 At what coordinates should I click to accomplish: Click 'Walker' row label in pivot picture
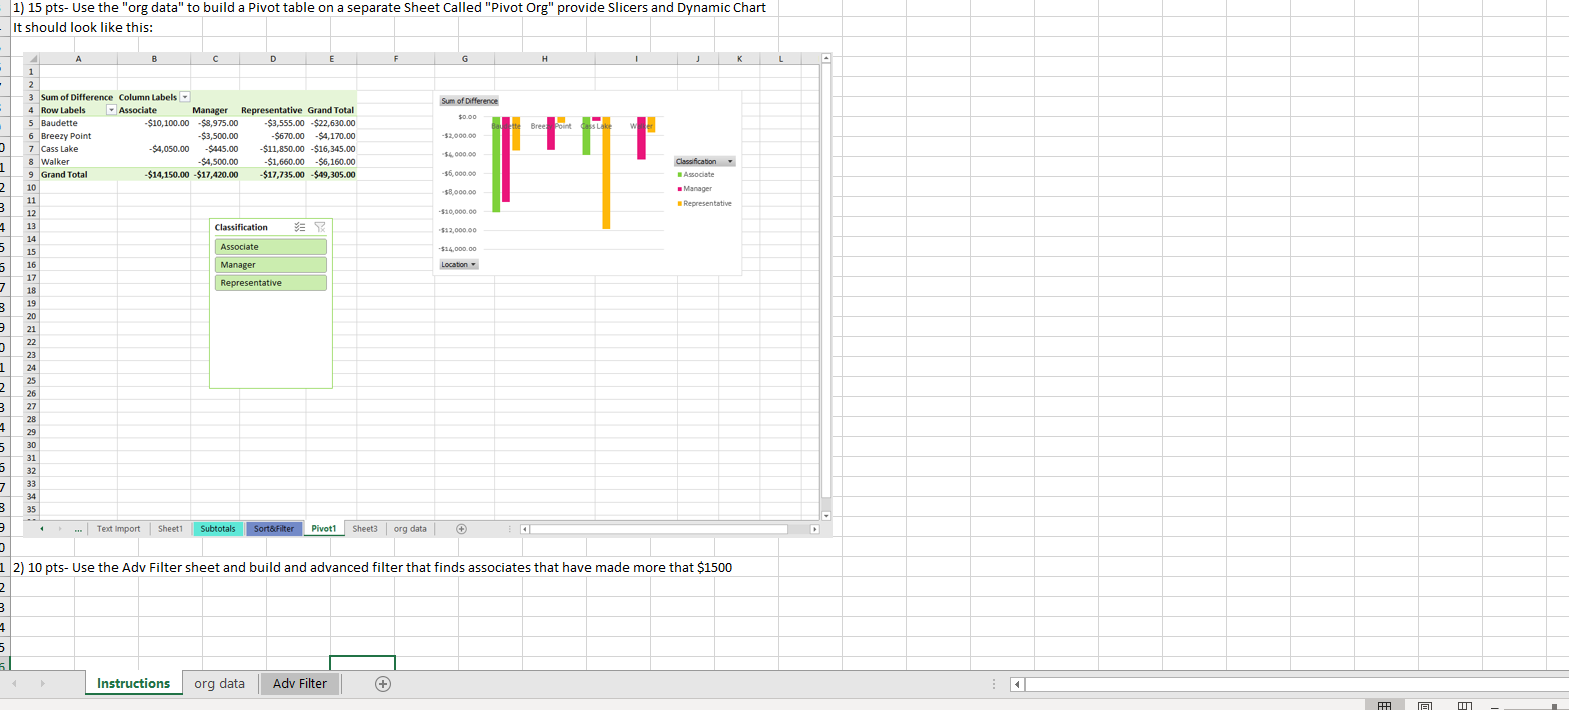55,162
